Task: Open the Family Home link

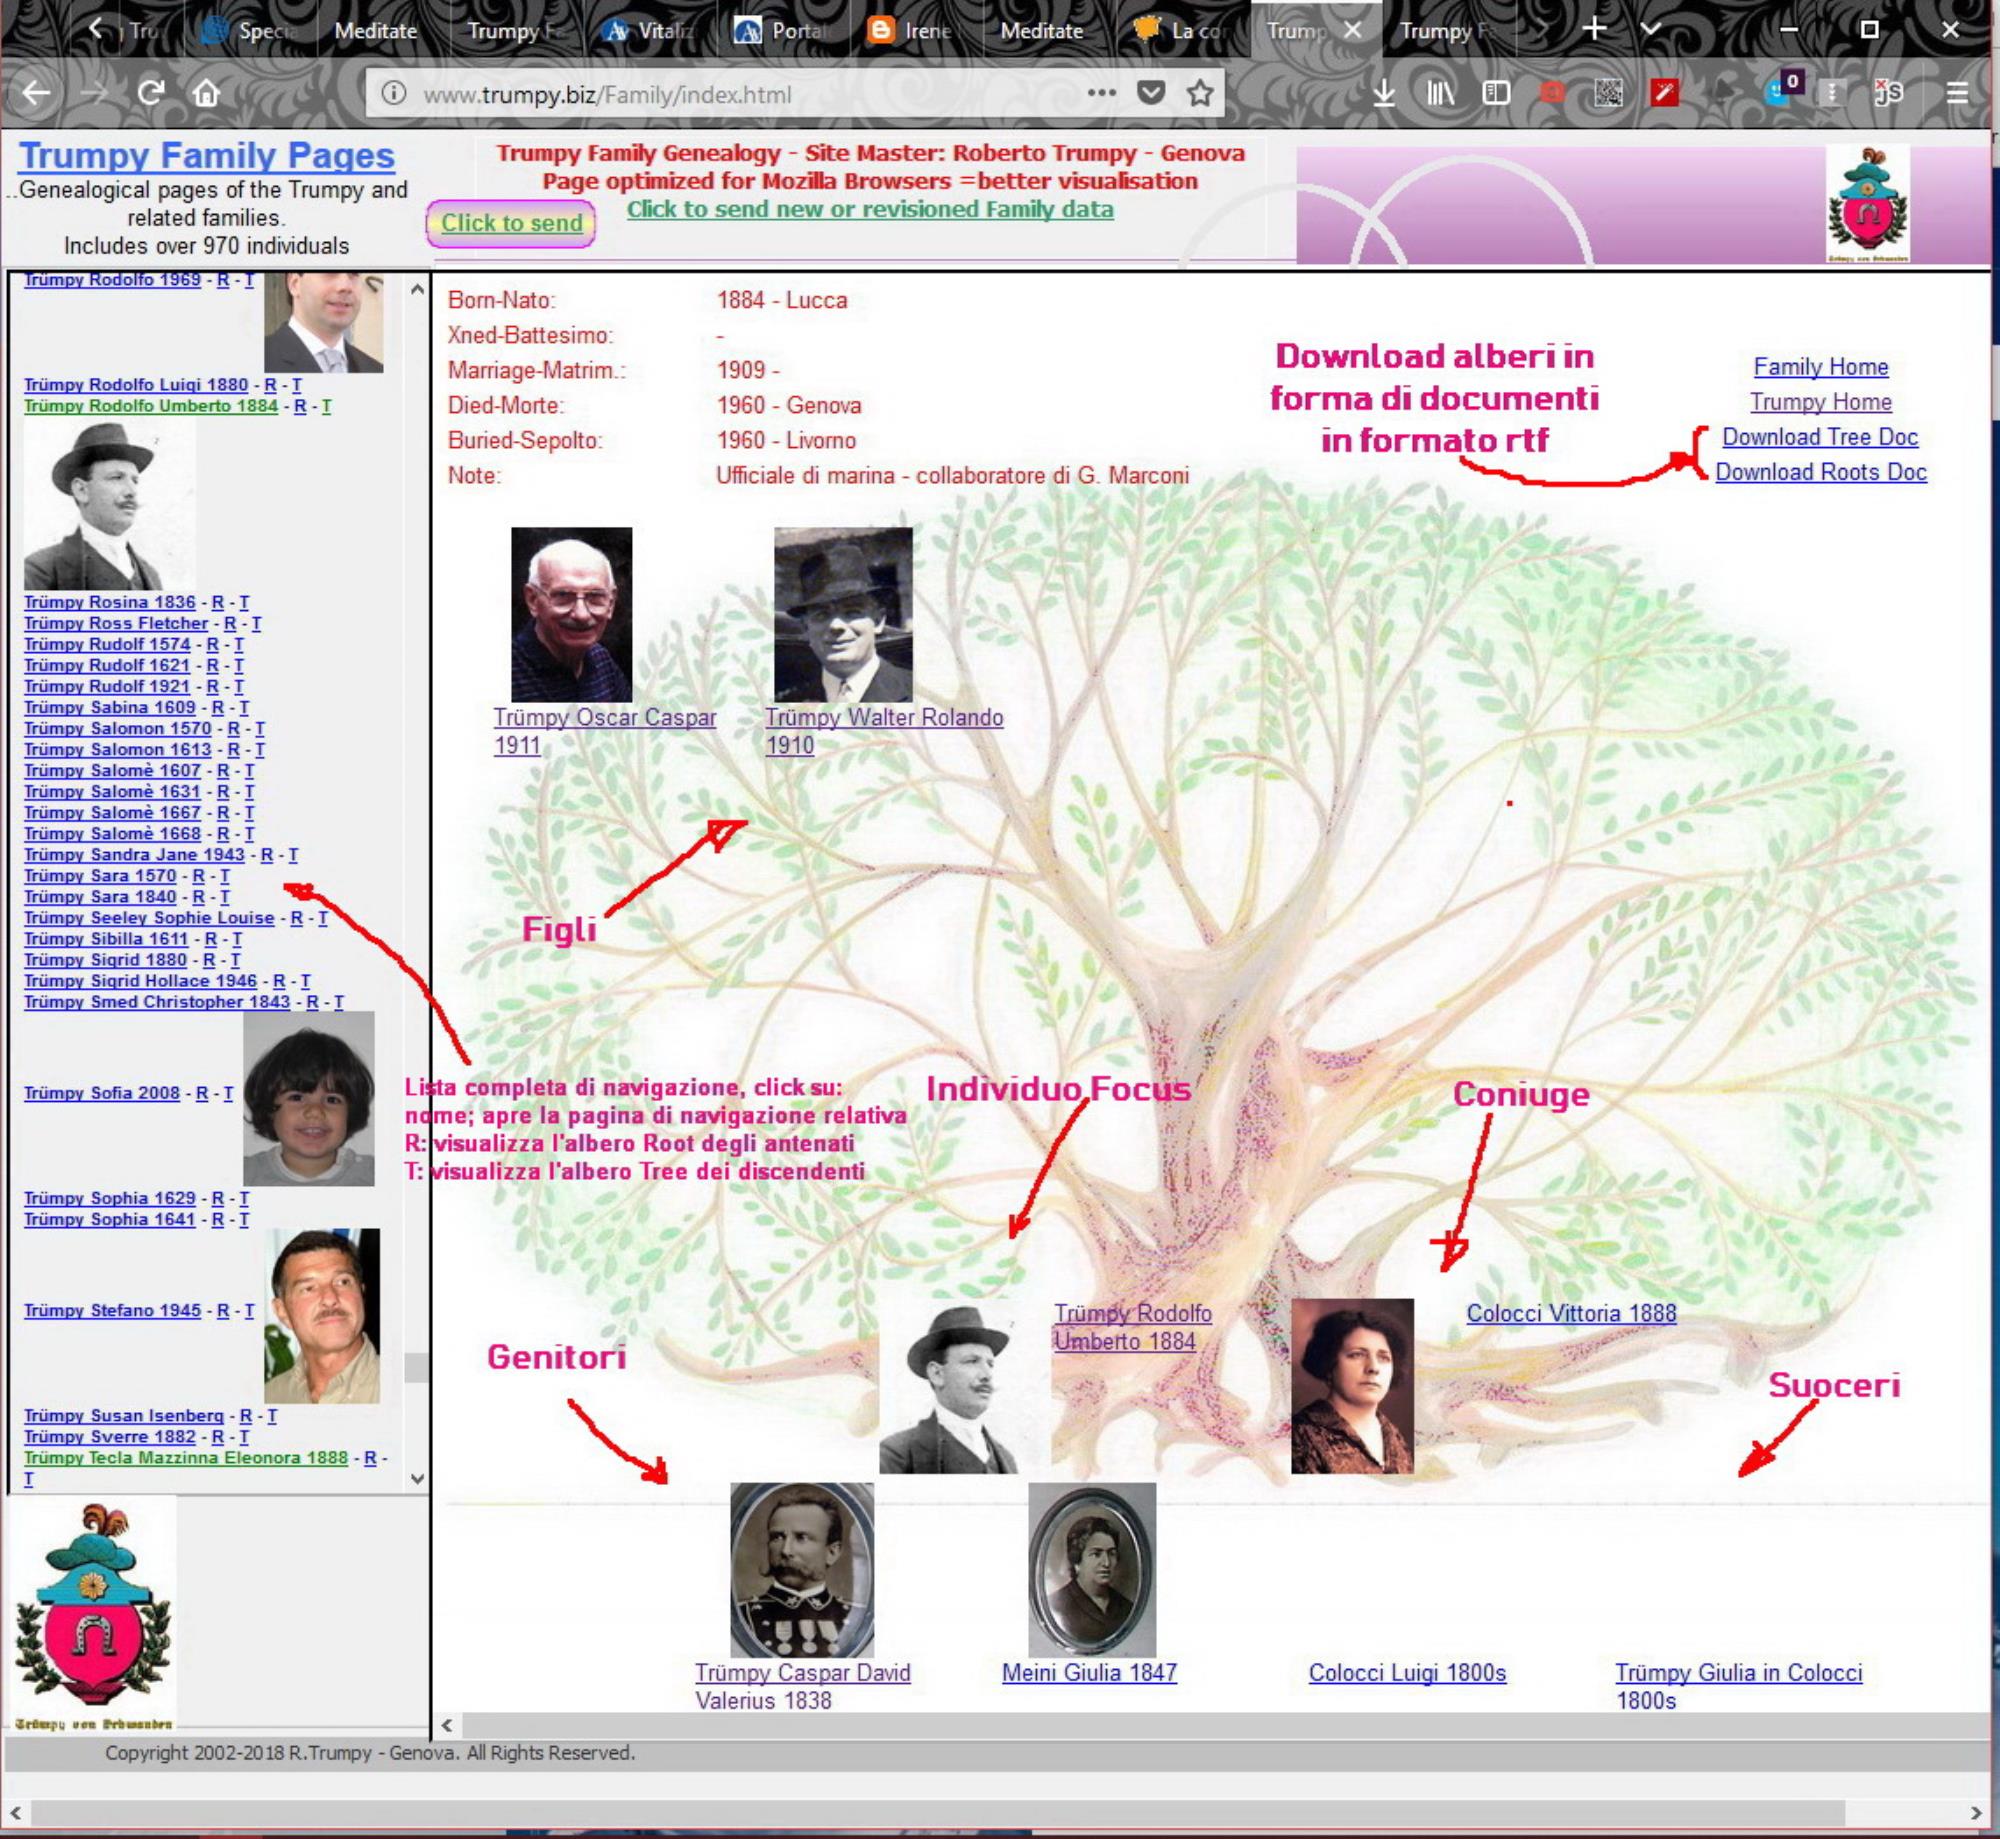Action: [x=1821, y=366]
